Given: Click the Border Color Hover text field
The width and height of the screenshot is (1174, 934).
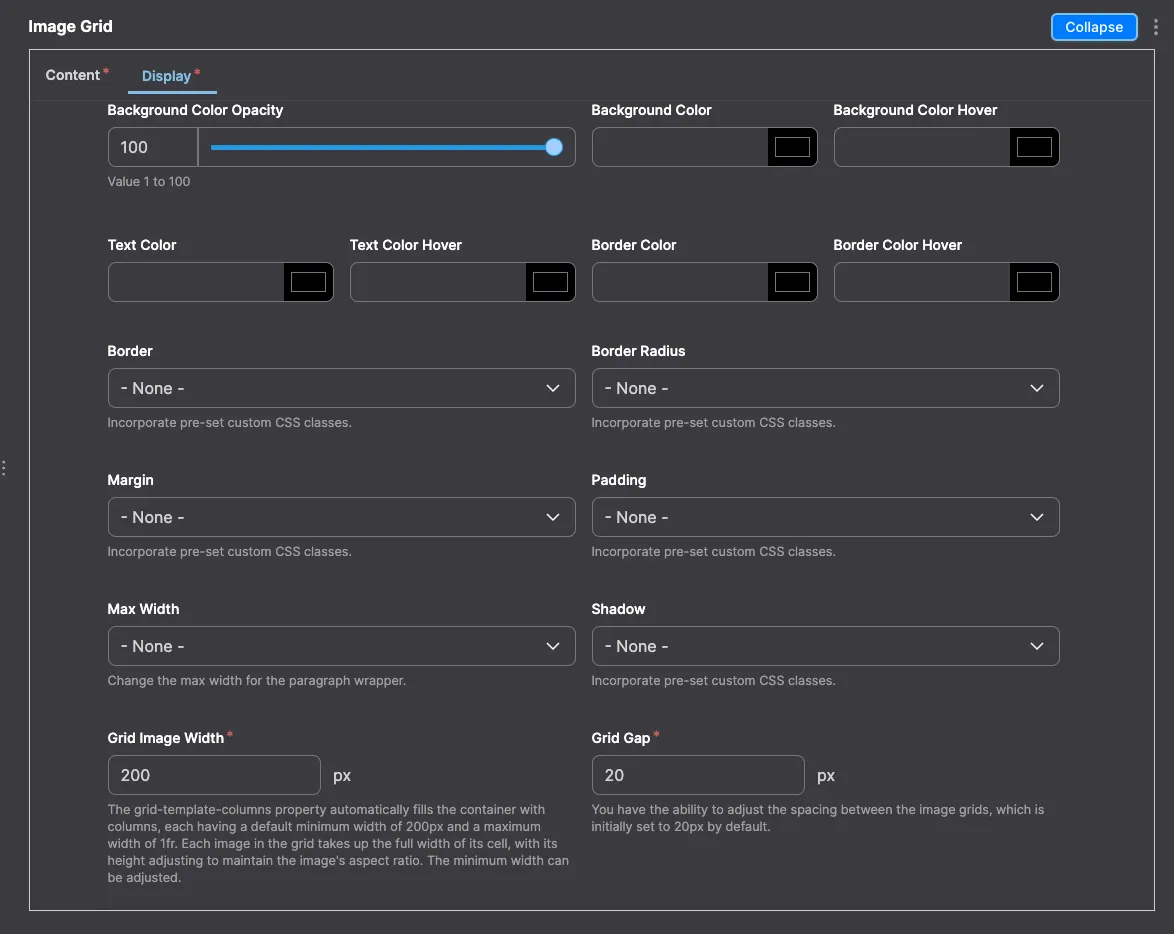Looking at the screenshot, I should point(922,282).
